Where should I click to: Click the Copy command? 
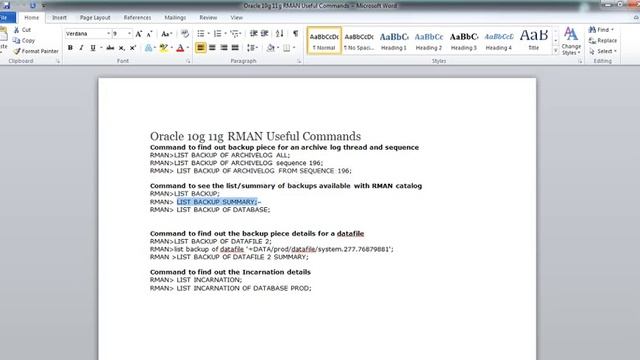[24, 40]
